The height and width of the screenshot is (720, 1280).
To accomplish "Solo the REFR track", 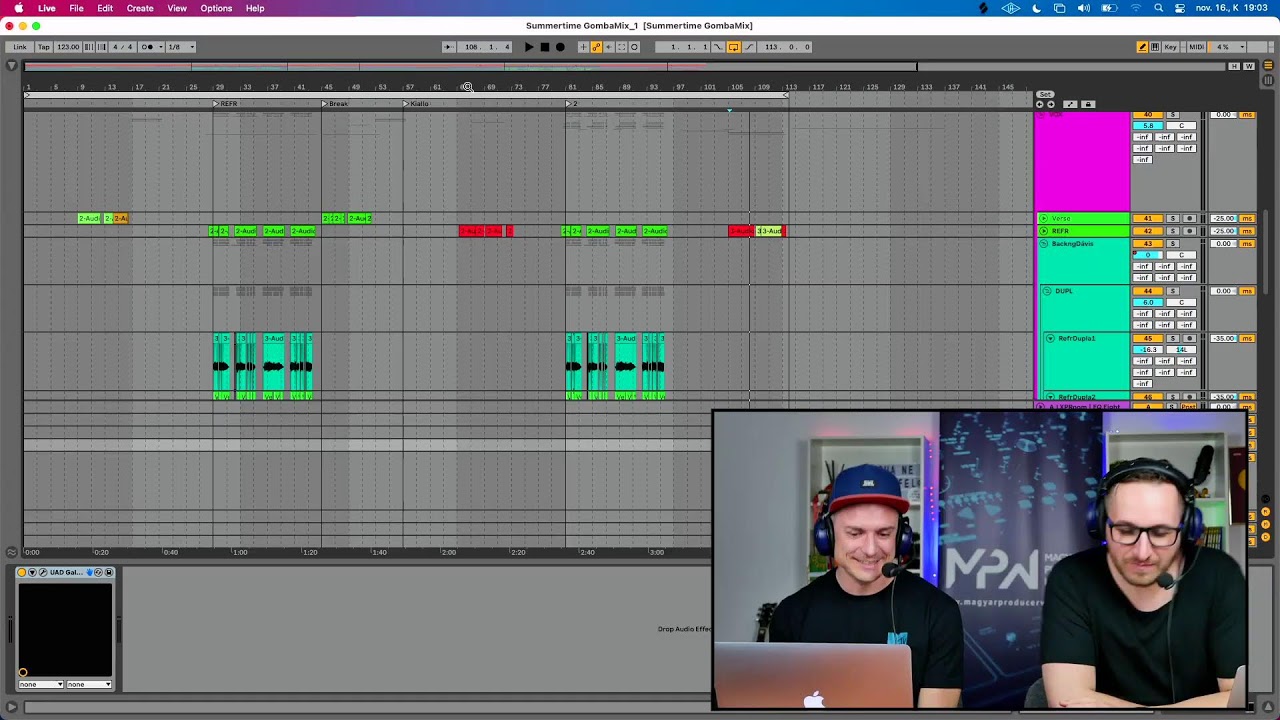I will pos(1173,231).
